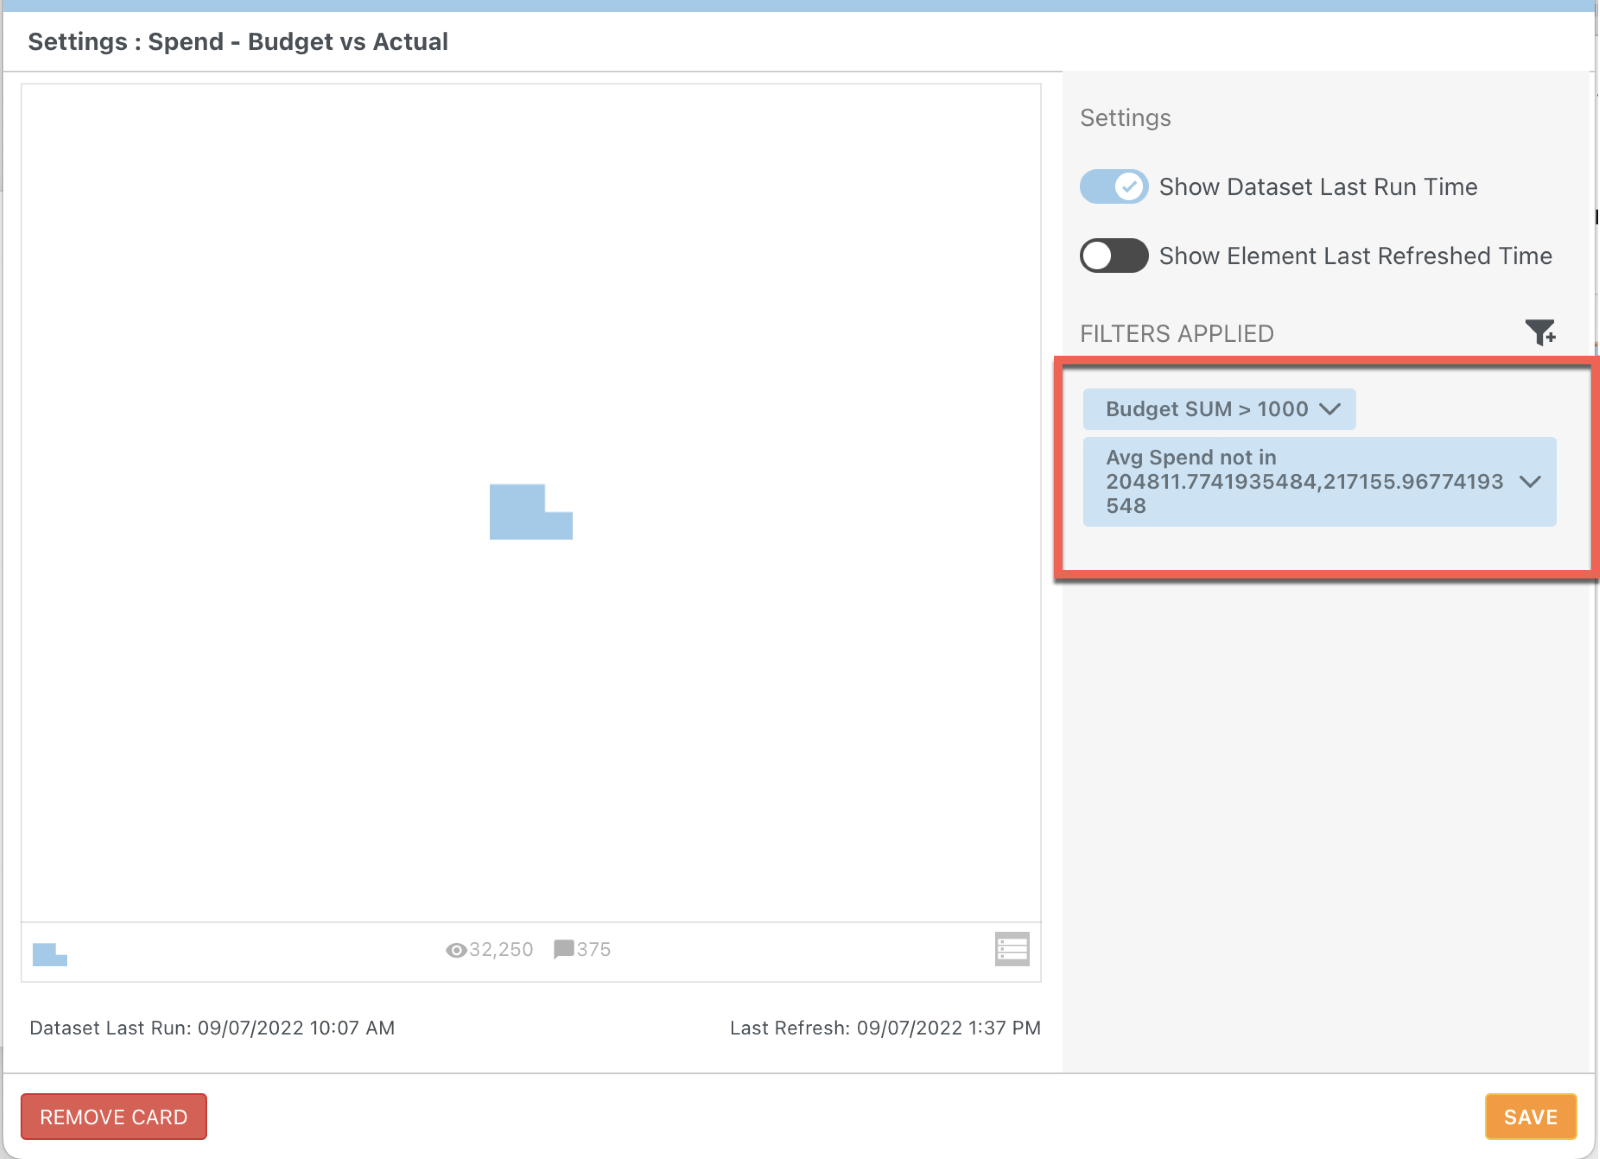The height and width of the screenshot is (1159, 1600).
Task: Save the card settings
Action: pos(1530,1116)
